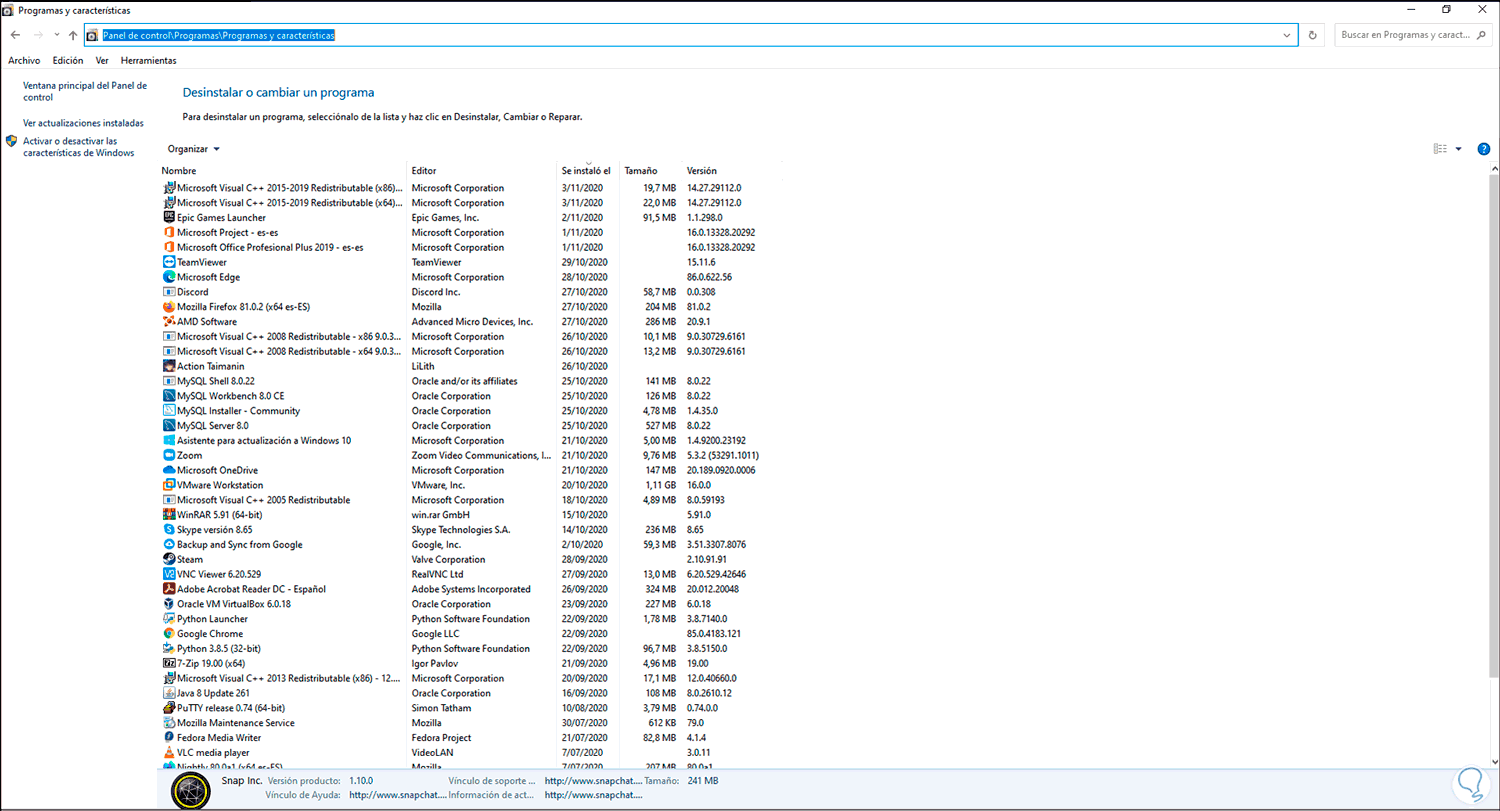Click the shield icon beside Windows features link

pos(10,141)
